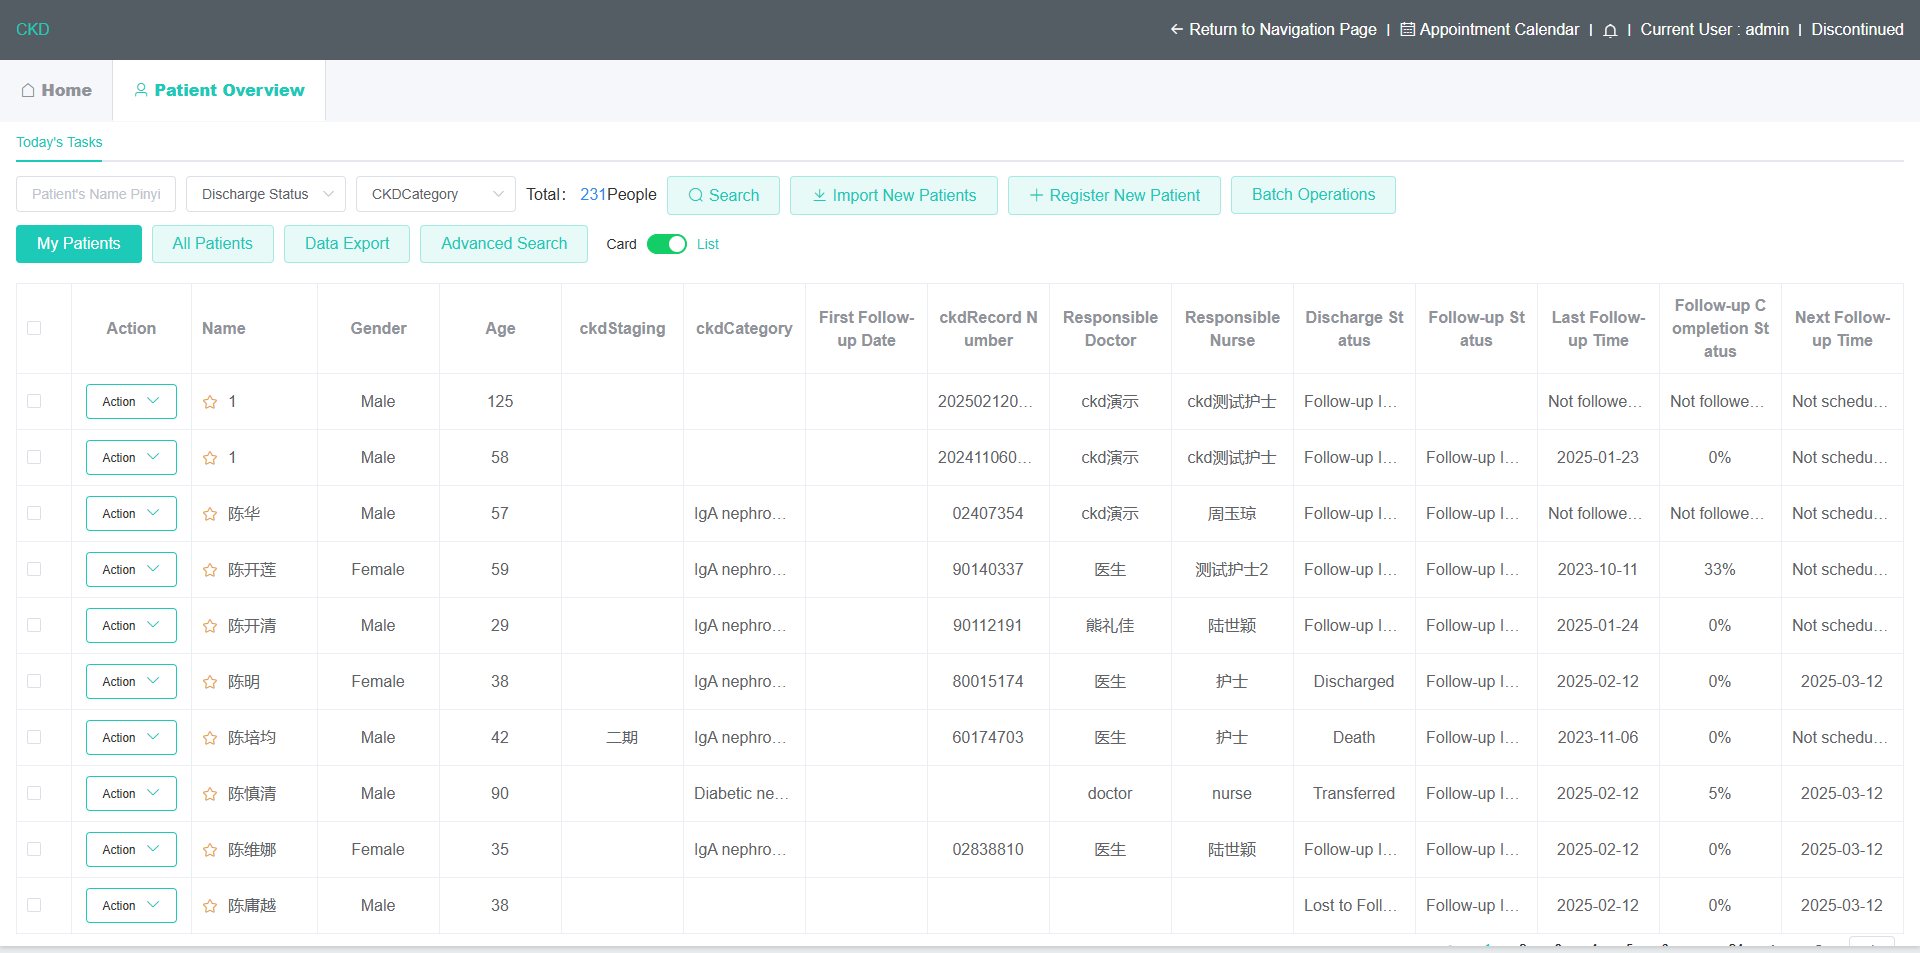This screenshot has height=953, width=1920.
Task: Click Current User admin text
Action: tap(1715, 29)
